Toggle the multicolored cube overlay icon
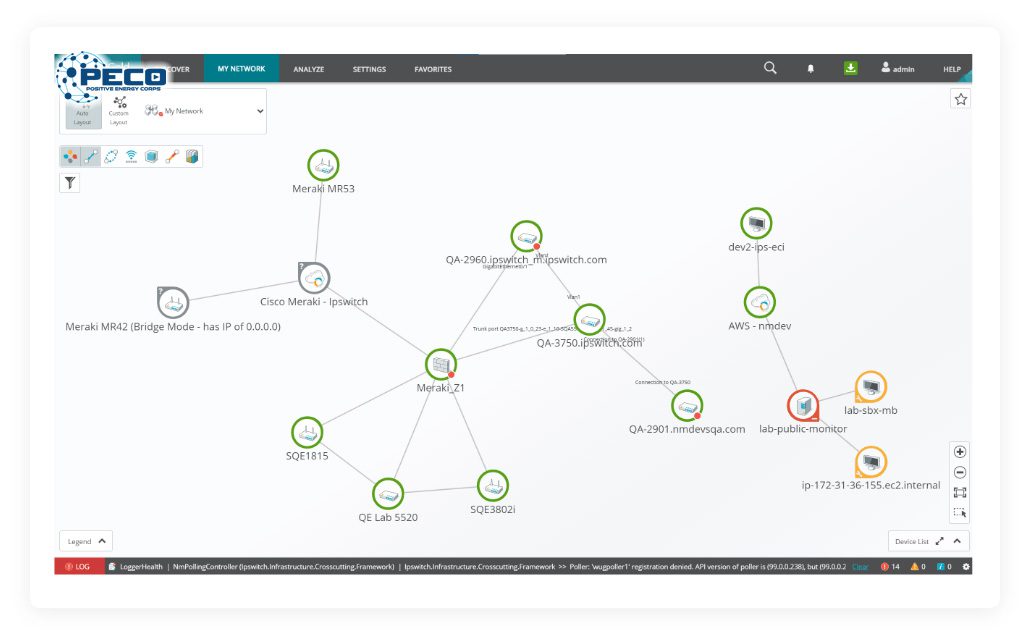This screenshot has height=642, width=1030. coord(192,156)
